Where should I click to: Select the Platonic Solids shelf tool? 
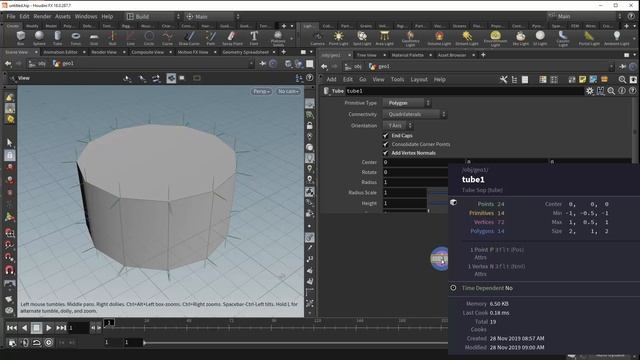(x=278, y=38)
